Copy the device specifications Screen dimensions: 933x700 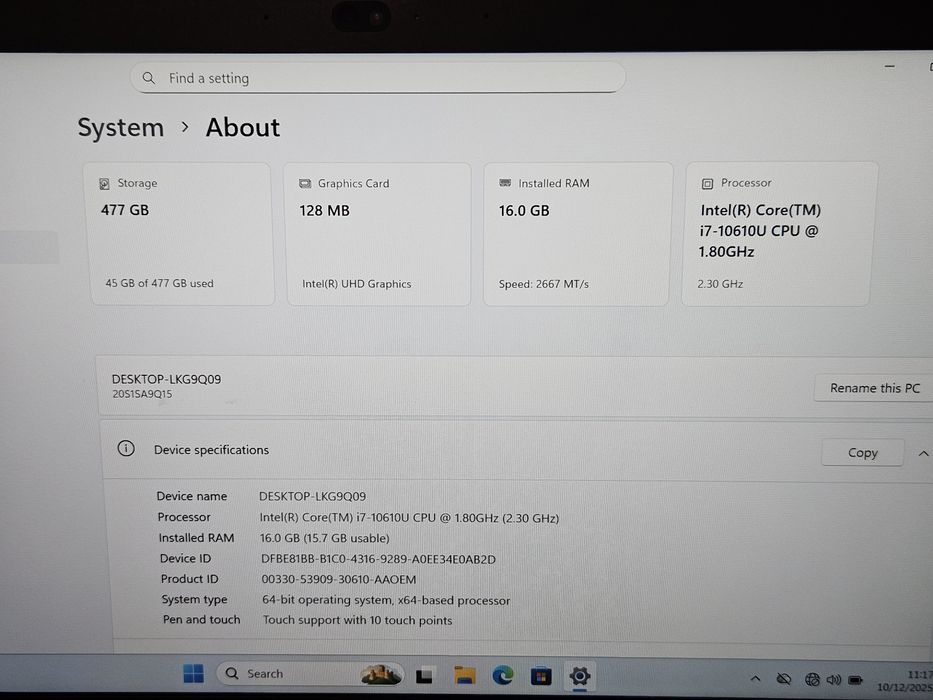click(x=862, y=453)
